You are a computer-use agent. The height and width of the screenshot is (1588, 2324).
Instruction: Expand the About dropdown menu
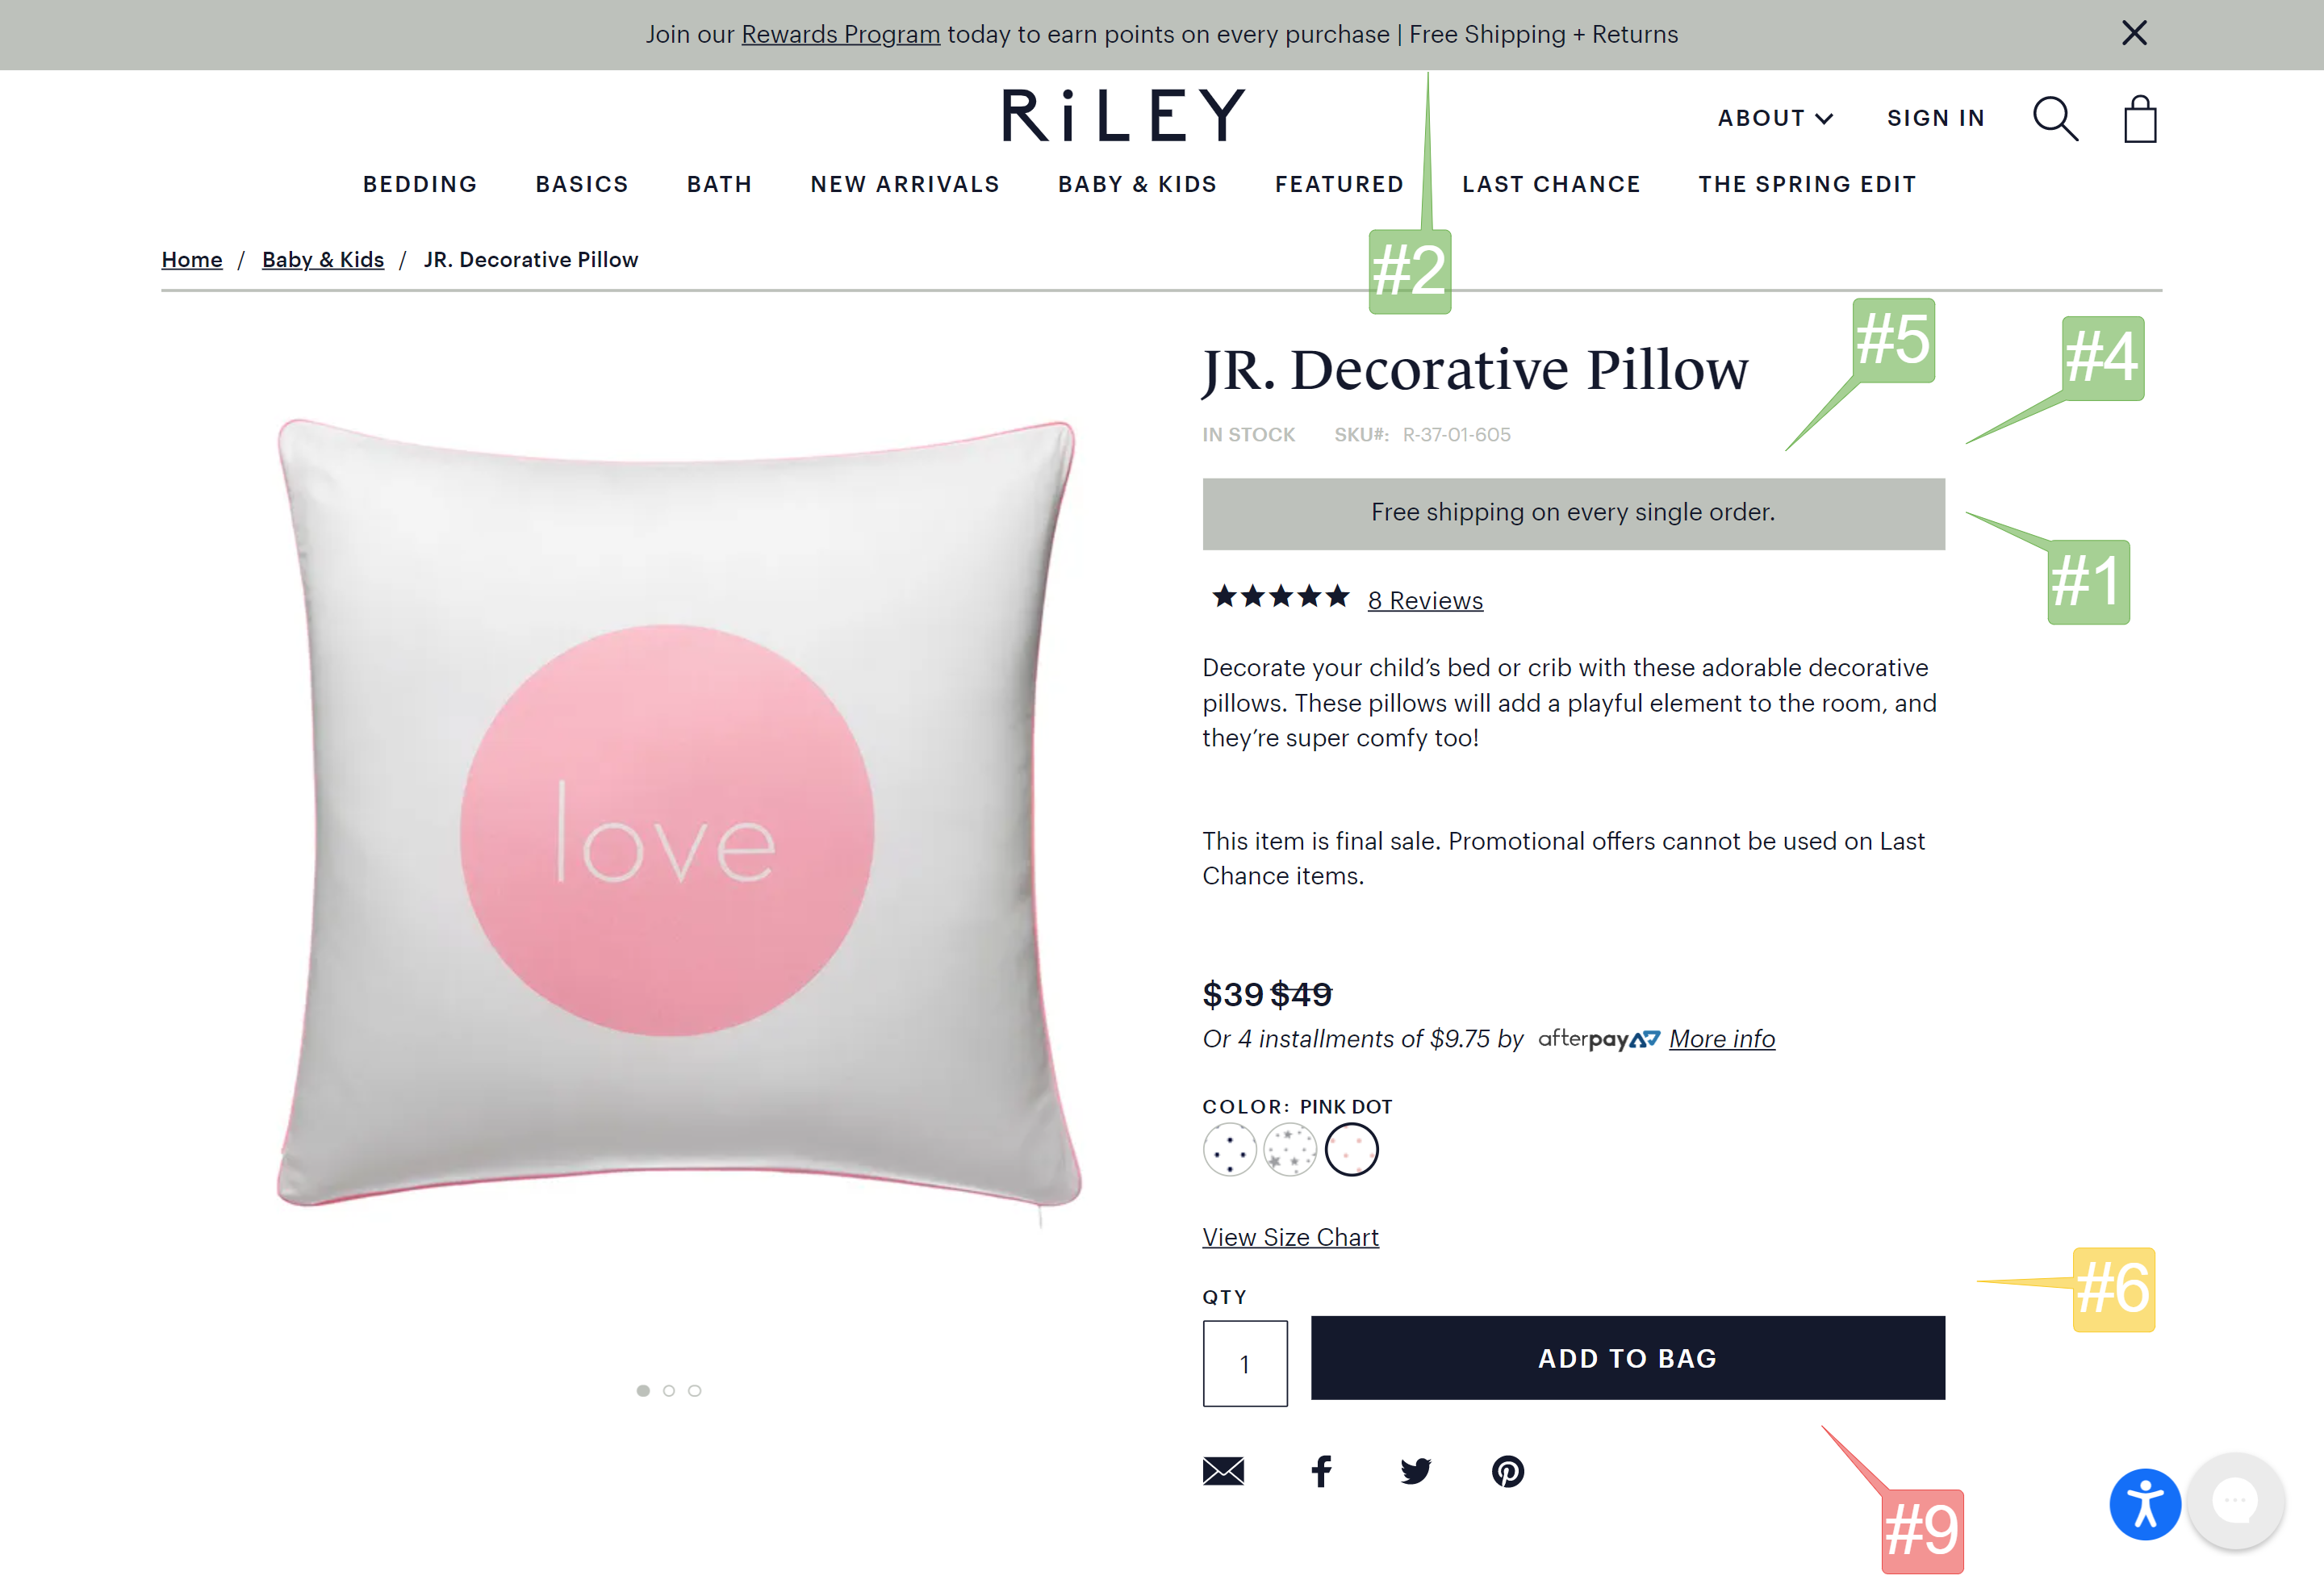1775,118
